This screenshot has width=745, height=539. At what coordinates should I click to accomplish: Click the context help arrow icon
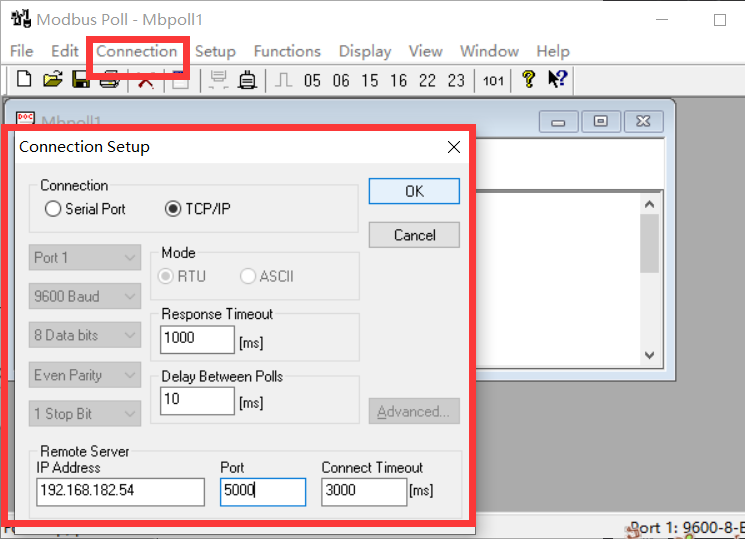(557, 79)
